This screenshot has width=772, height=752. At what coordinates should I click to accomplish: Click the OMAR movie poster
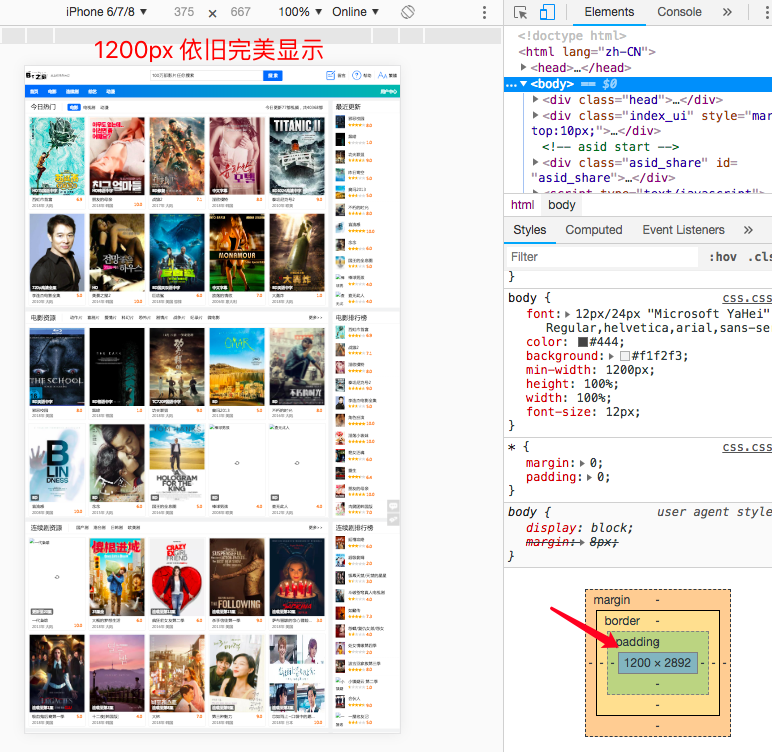click(x=237, y=367)
